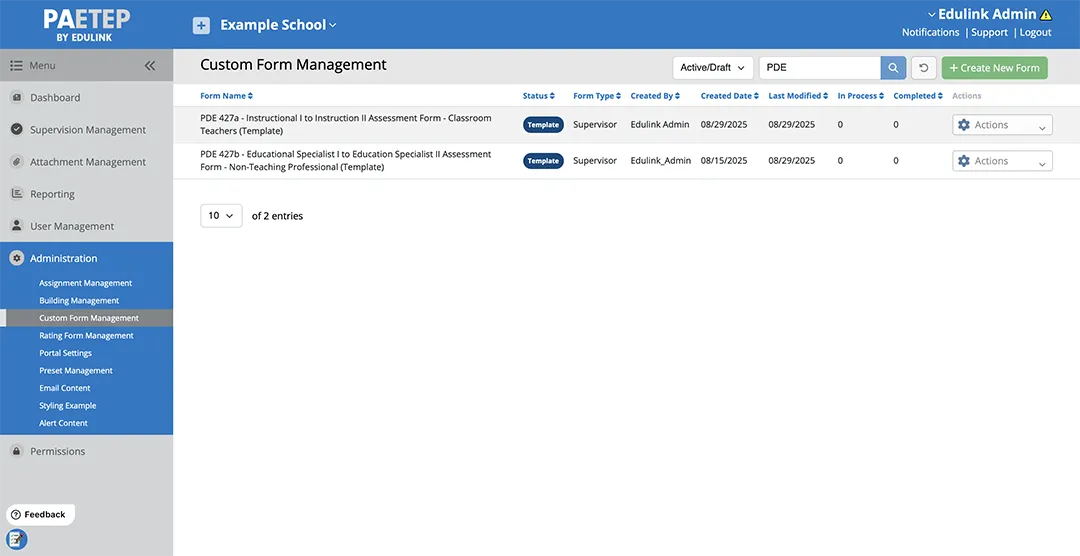Screen dimensions: 1080x556
Task: Click the Edulink_Admin created-by cell
Action: [x=661, y=161]
